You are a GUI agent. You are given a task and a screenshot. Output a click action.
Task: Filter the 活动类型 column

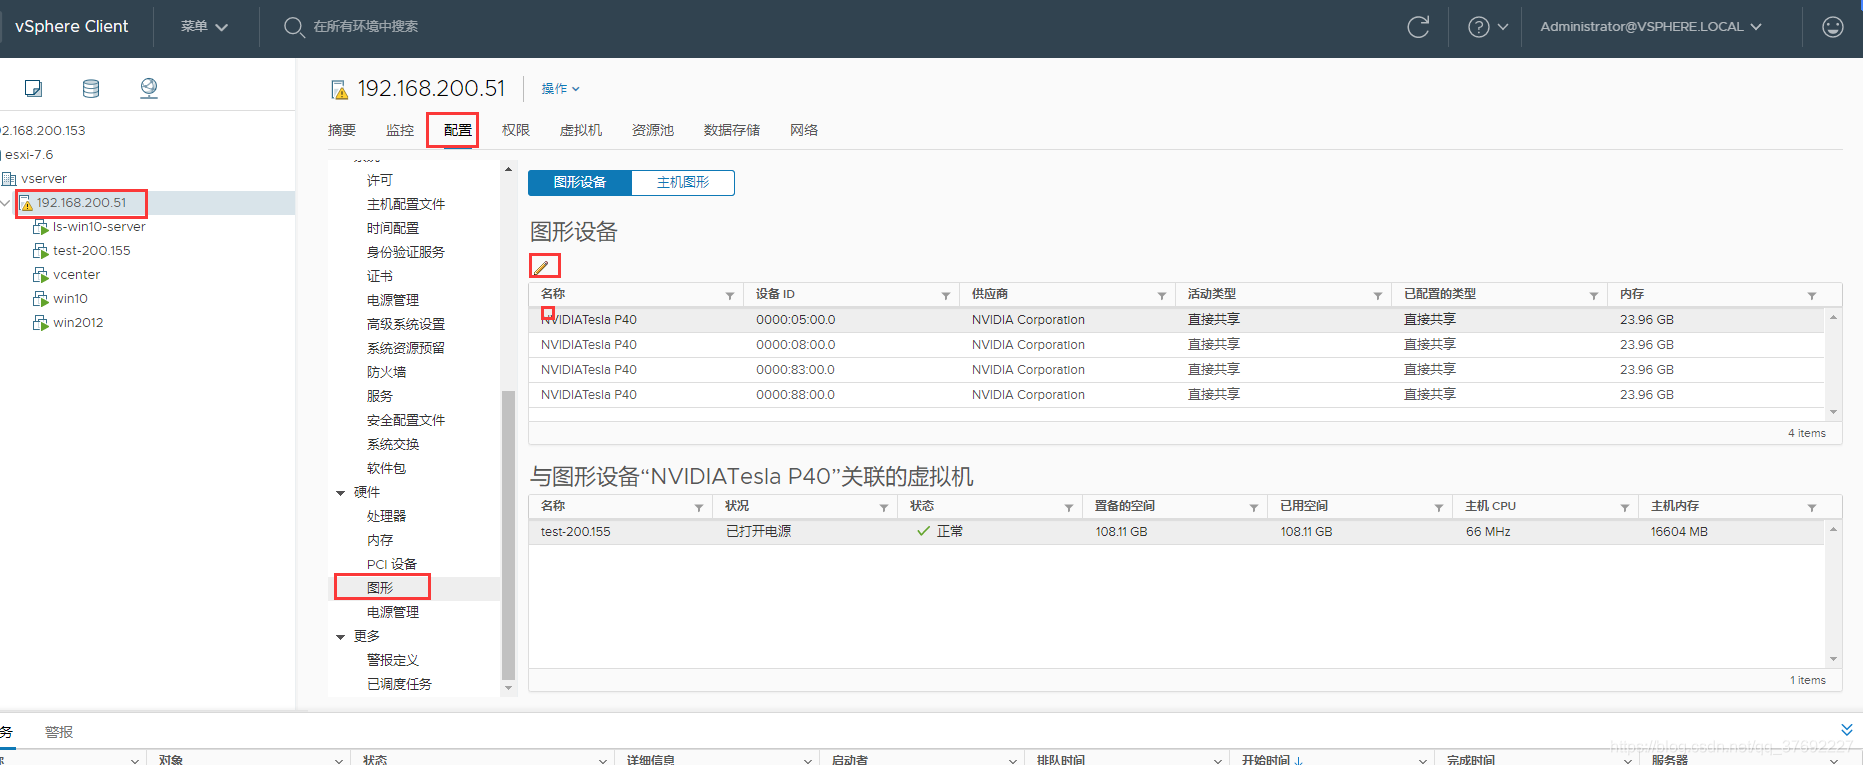[1377, 296]
